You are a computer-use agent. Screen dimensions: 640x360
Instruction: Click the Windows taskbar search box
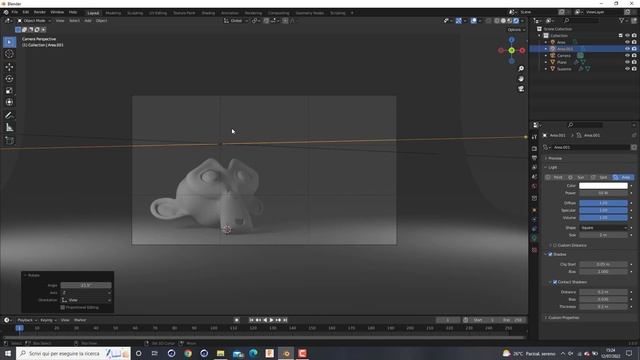click(73, 353)
